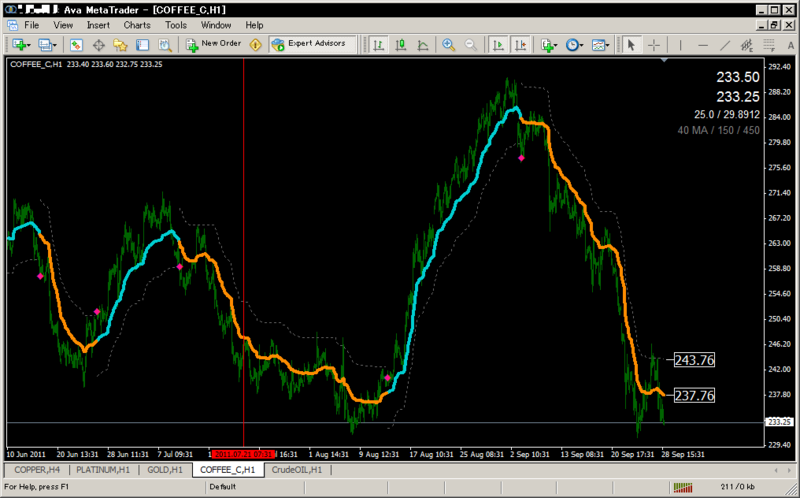Image resolution: width=800 pixels, height=498 pixels.
Task: Click the Default profile status entry
Action: tap(222, 487)
